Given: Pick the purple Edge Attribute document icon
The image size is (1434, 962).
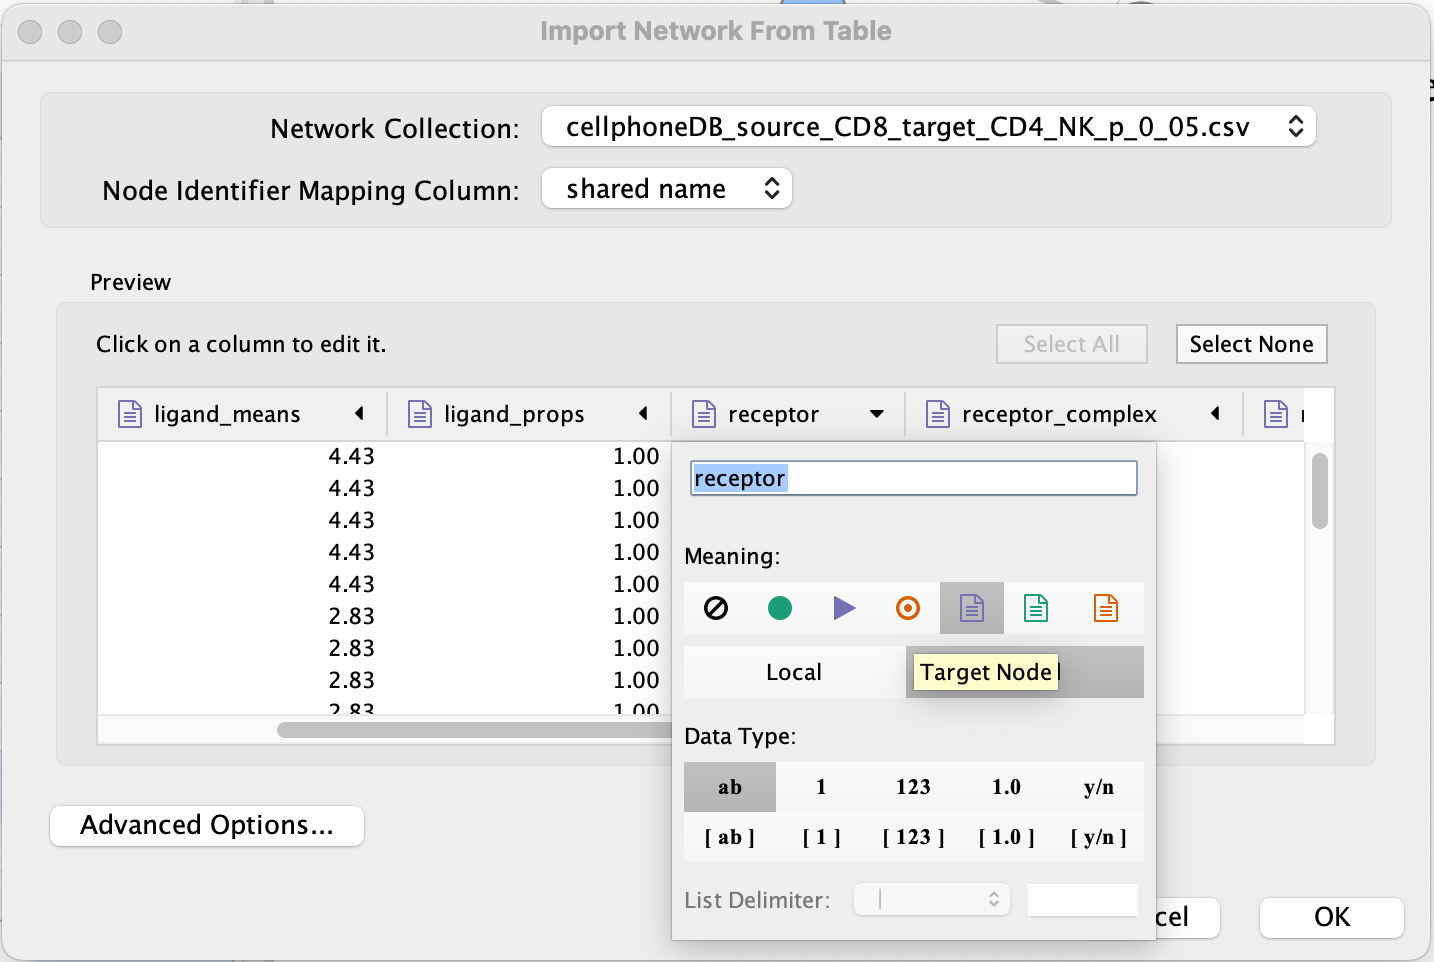Looking at the screenshot, I should [972, 608].
